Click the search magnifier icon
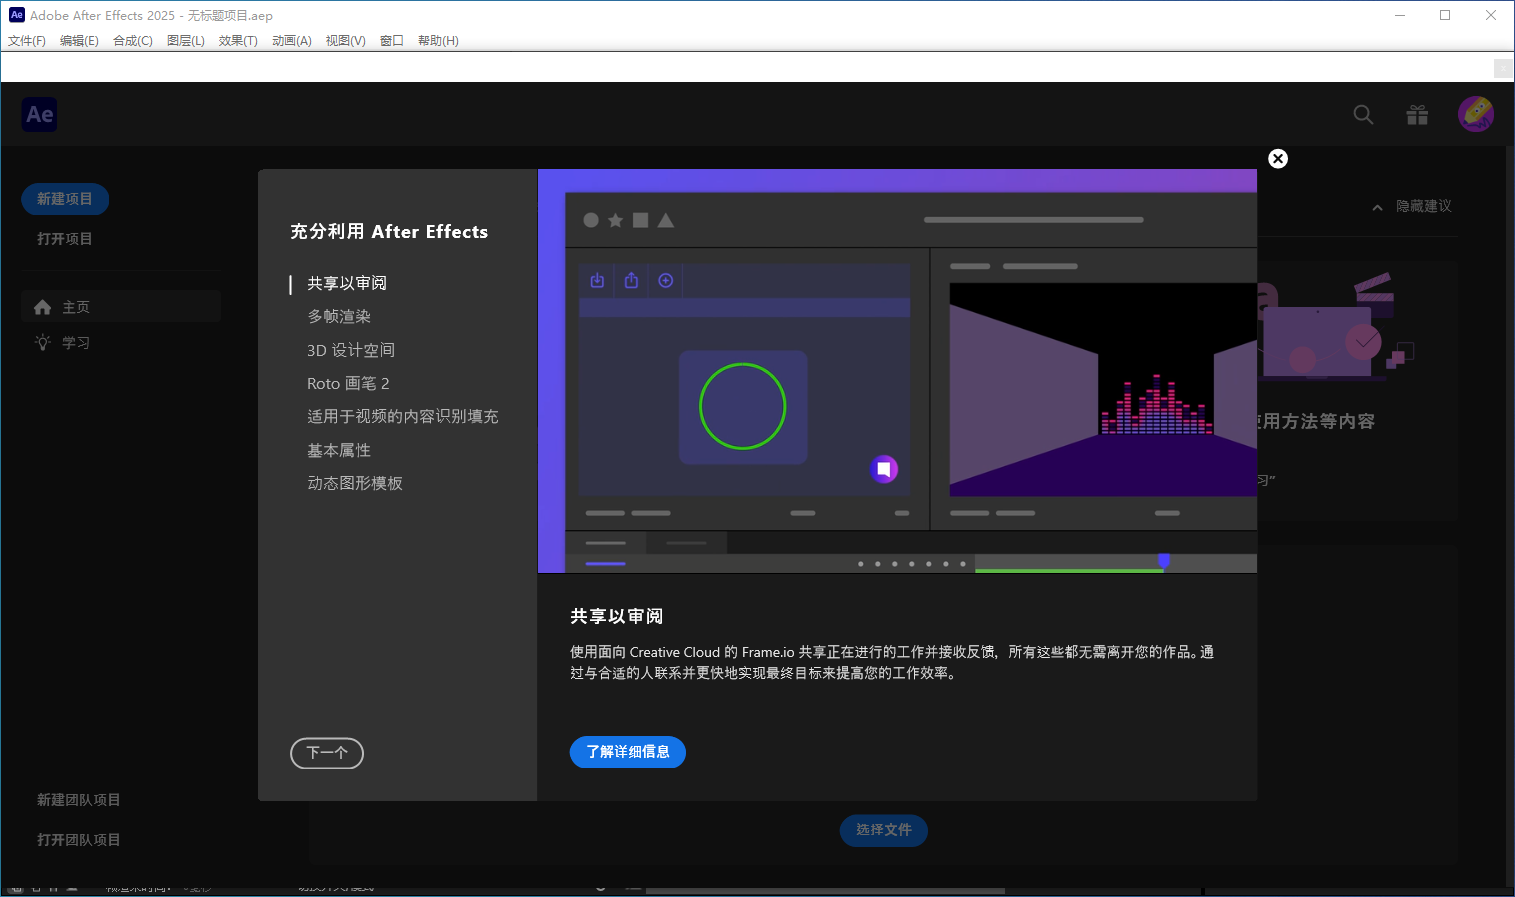The image size is (1515, 897). point(1363,115)
